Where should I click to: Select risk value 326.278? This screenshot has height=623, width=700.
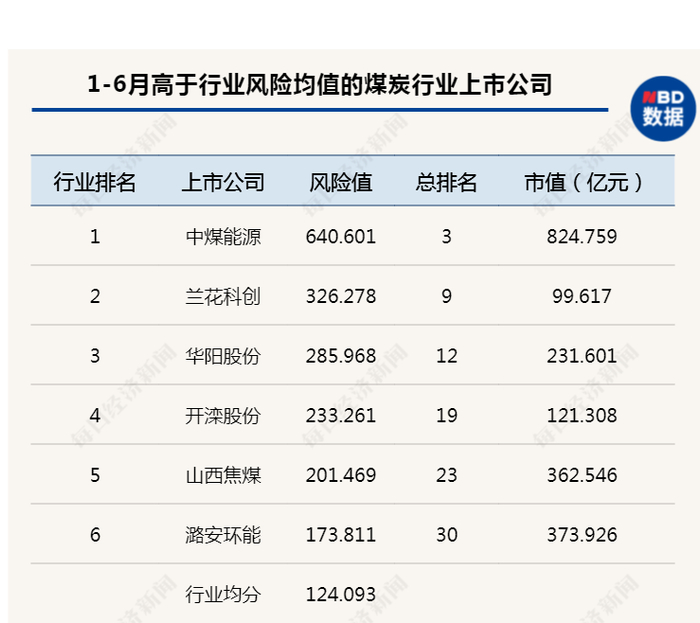pyautogui.click(x=341, y=296)
